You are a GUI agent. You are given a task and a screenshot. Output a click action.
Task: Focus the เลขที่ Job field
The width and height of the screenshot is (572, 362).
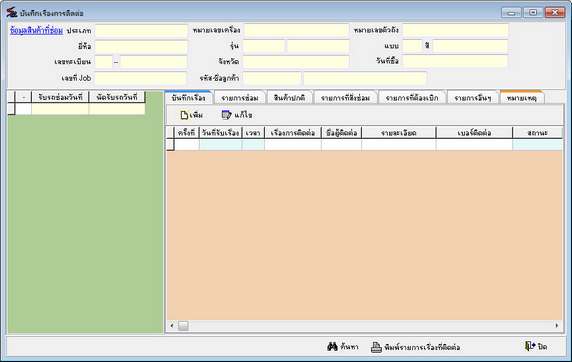(x=140, y=78)
